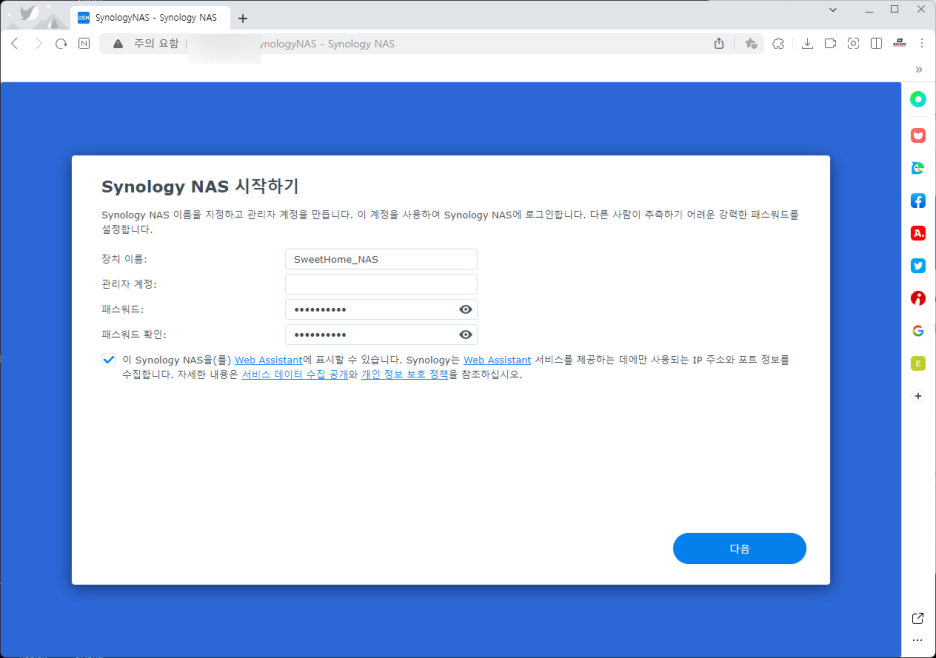Open screen recording tool icon

pos(830,44)
